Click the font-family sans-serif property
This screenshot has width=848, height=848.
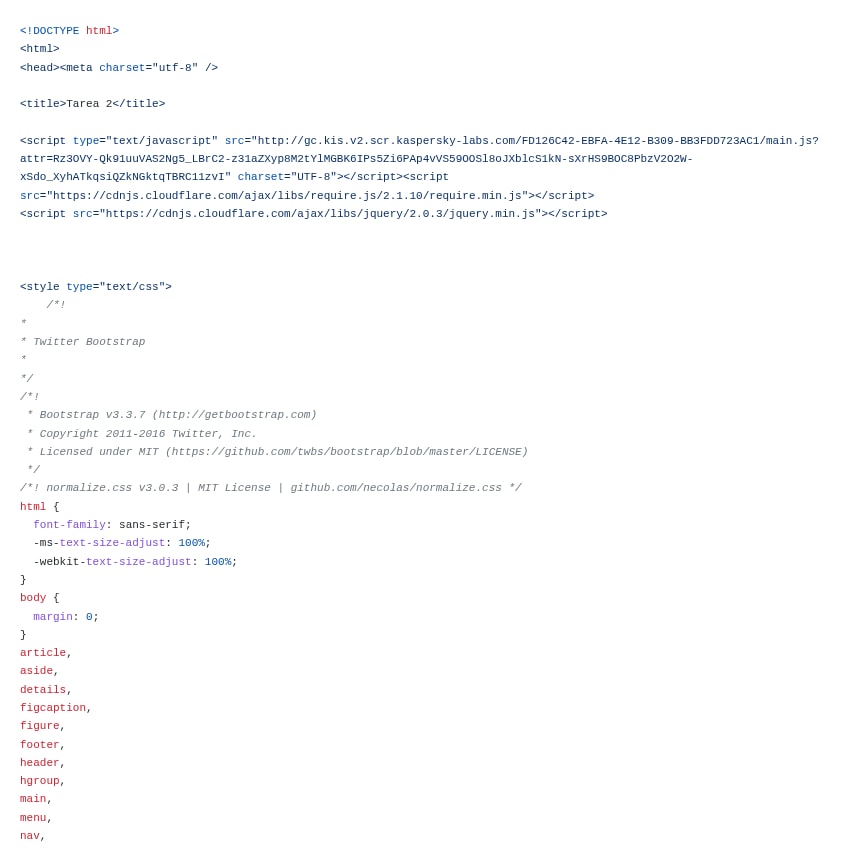click(x=112, y=525)
